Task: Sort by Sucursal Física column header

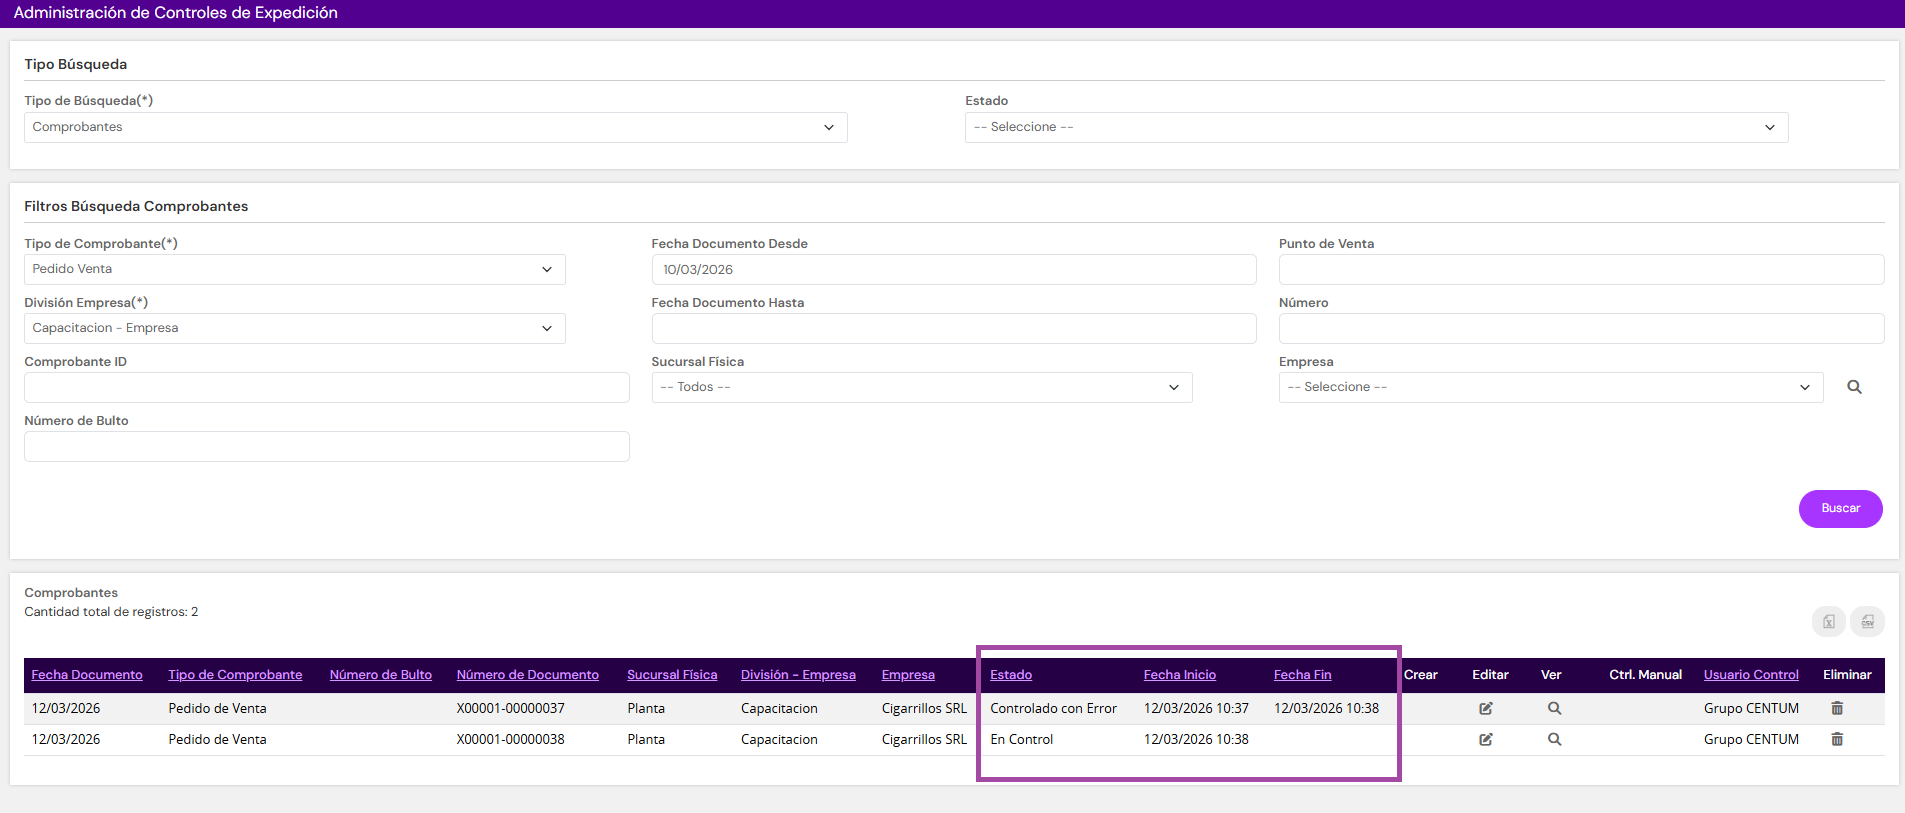Action: (x=672, y=675)
